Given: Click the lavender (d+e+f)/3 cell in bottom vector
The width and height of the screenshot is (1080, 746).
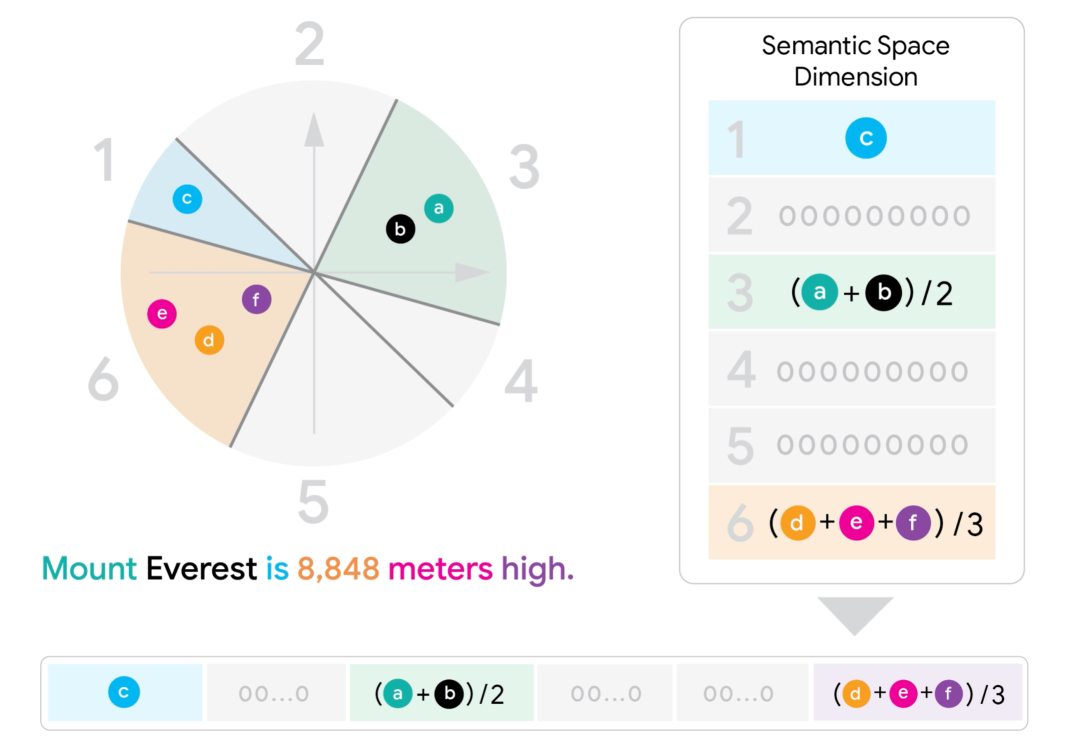Looking at the screenshot, I should pos(917,693).
